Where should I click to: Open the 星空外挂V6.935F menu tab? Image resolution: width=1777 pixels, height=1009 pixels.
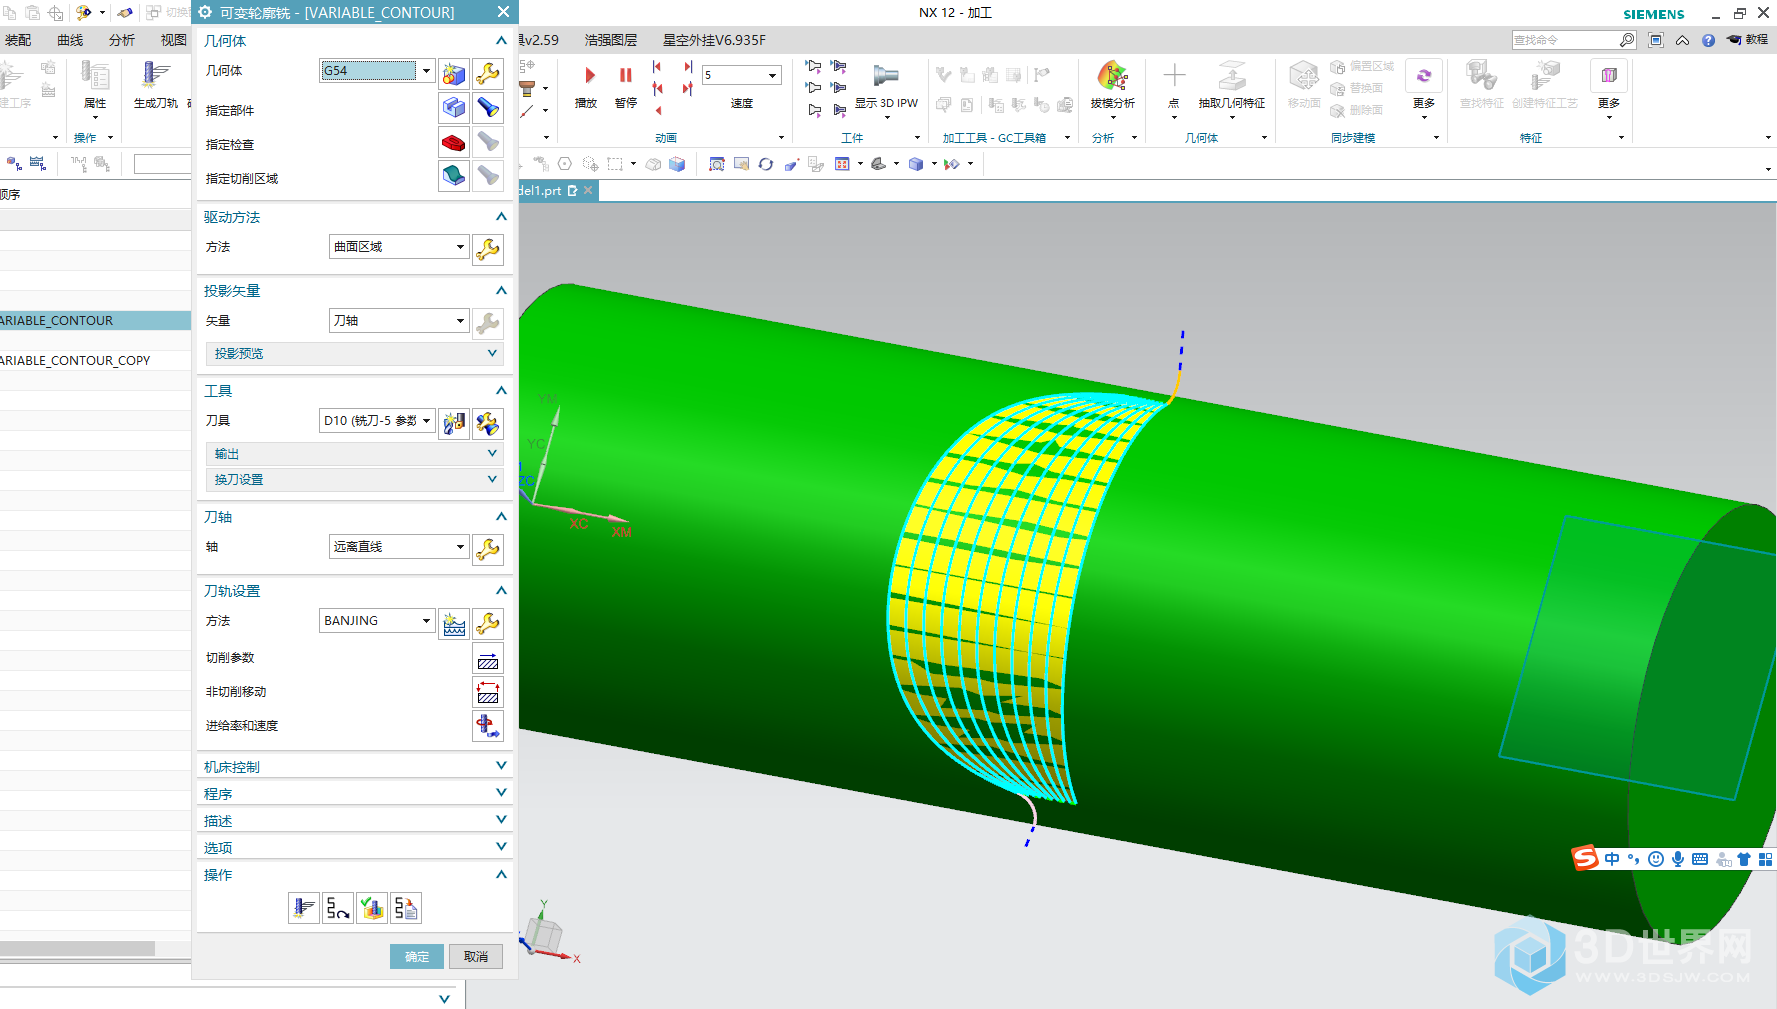[x=714, y=40]
